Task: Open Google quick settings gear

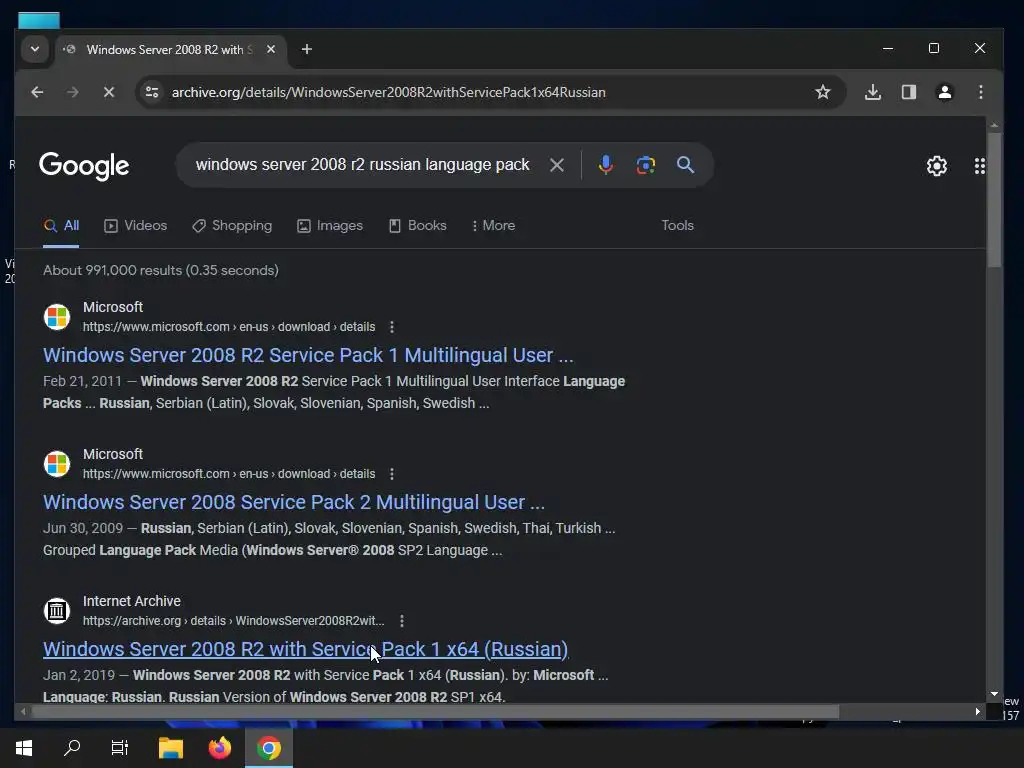Action: [936, 166]
